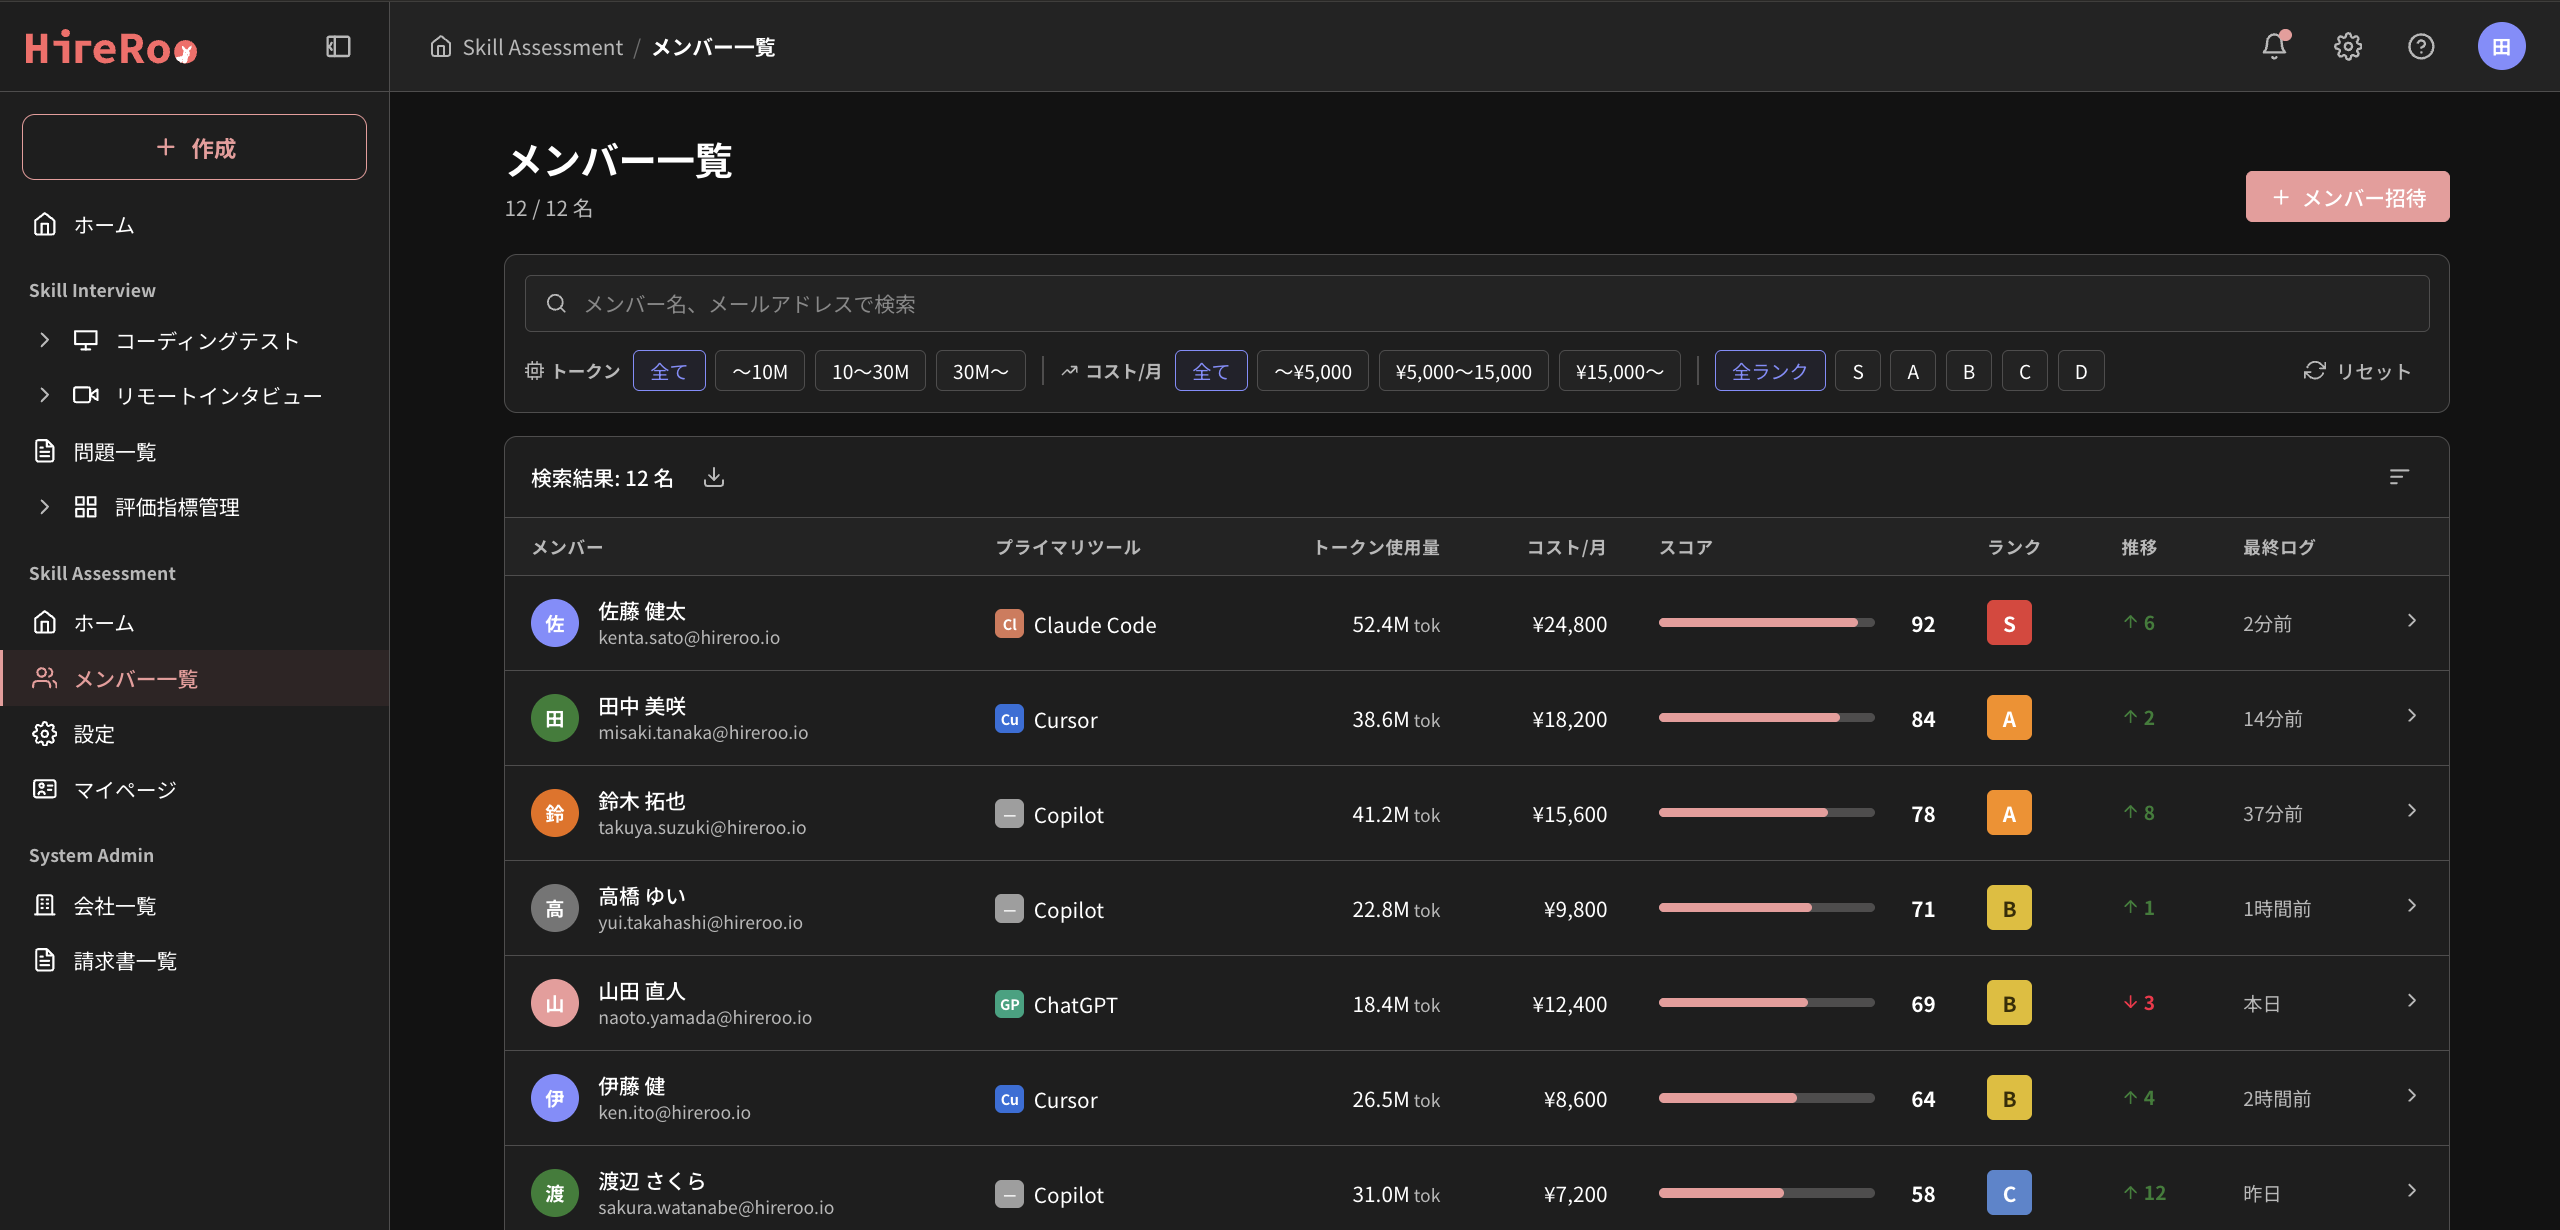The width and height of the screenshot is (2560, 1230).
Task: Click rank C badge for 渡辺 さくら
Action: click(2009, 1193)
